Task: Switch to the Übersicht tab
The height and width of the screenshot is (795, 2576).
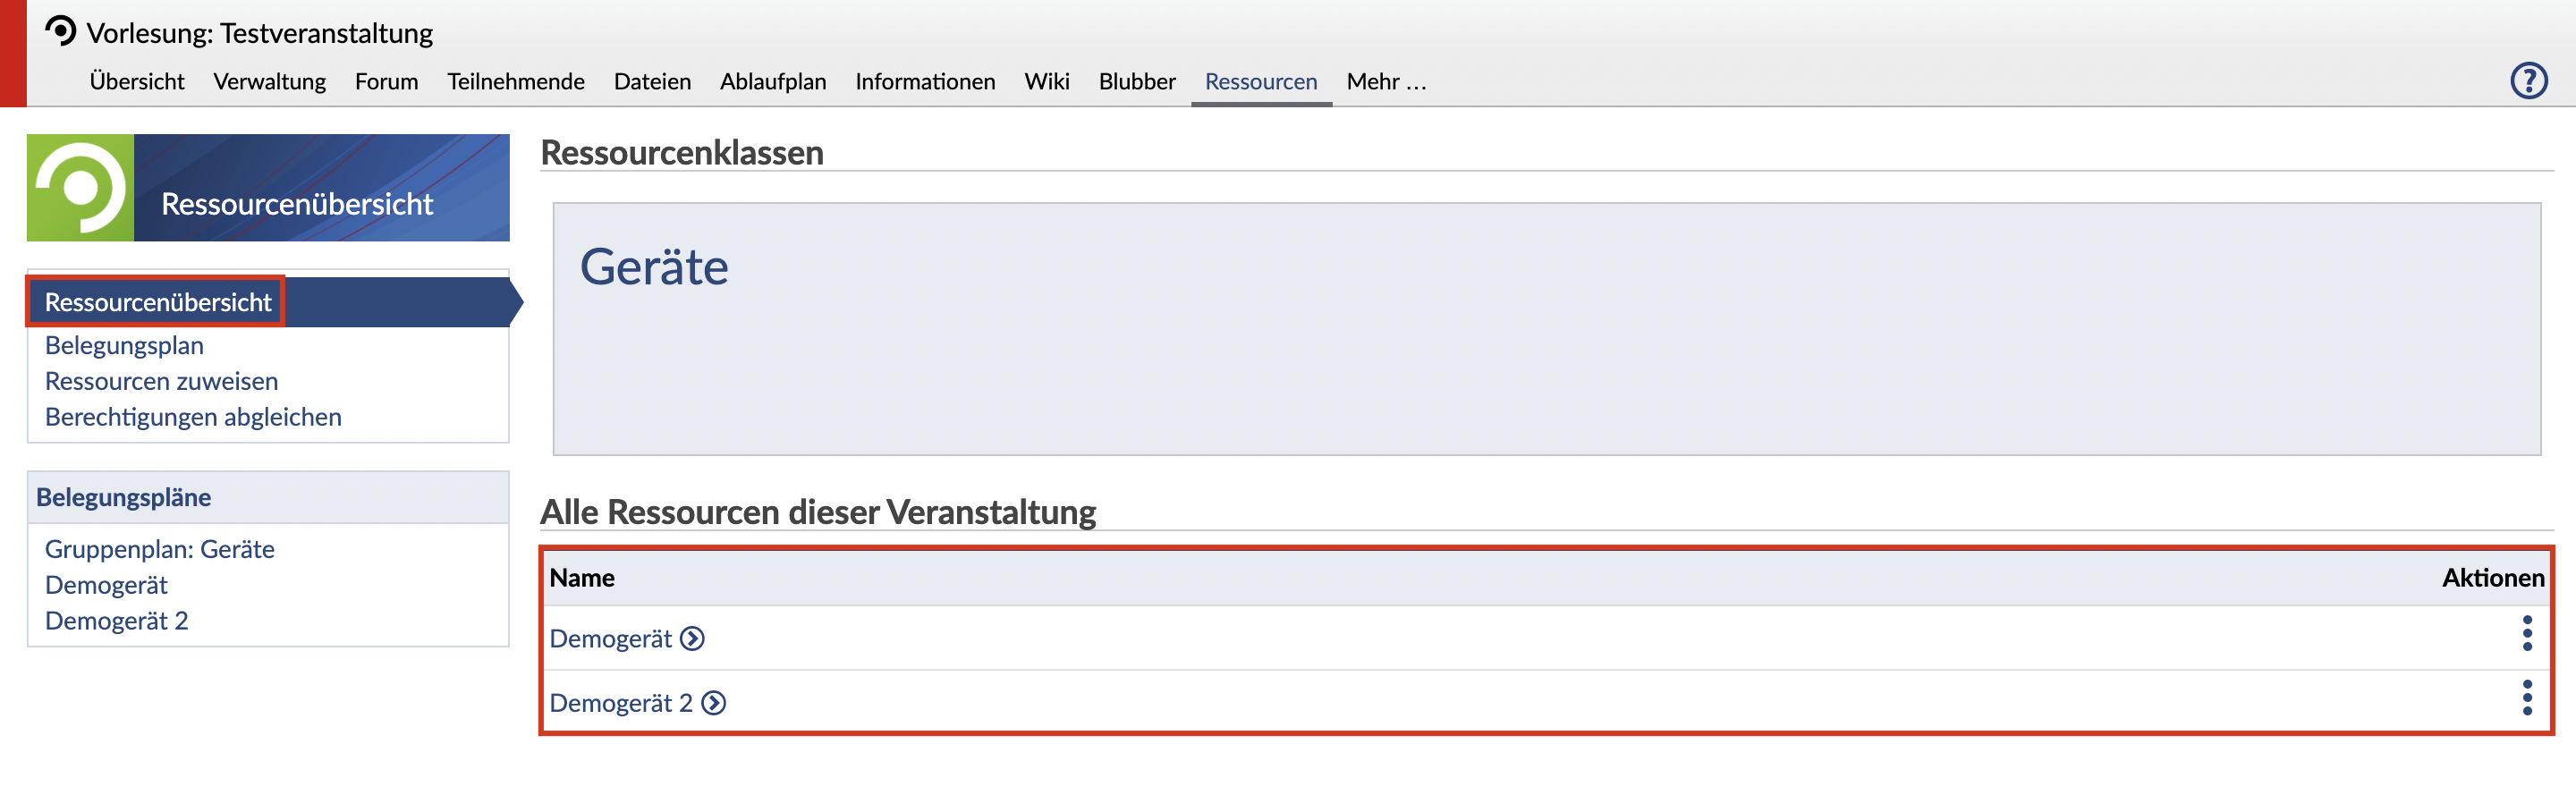Action: [x=137, y=82]
